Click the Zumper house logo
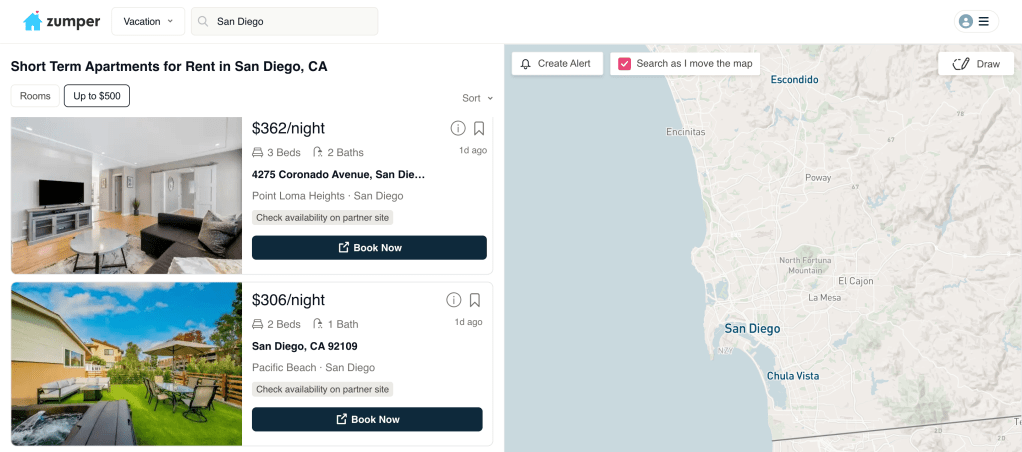The width and height of the screenshot is (1022, 452). click(x=33, y=21)
